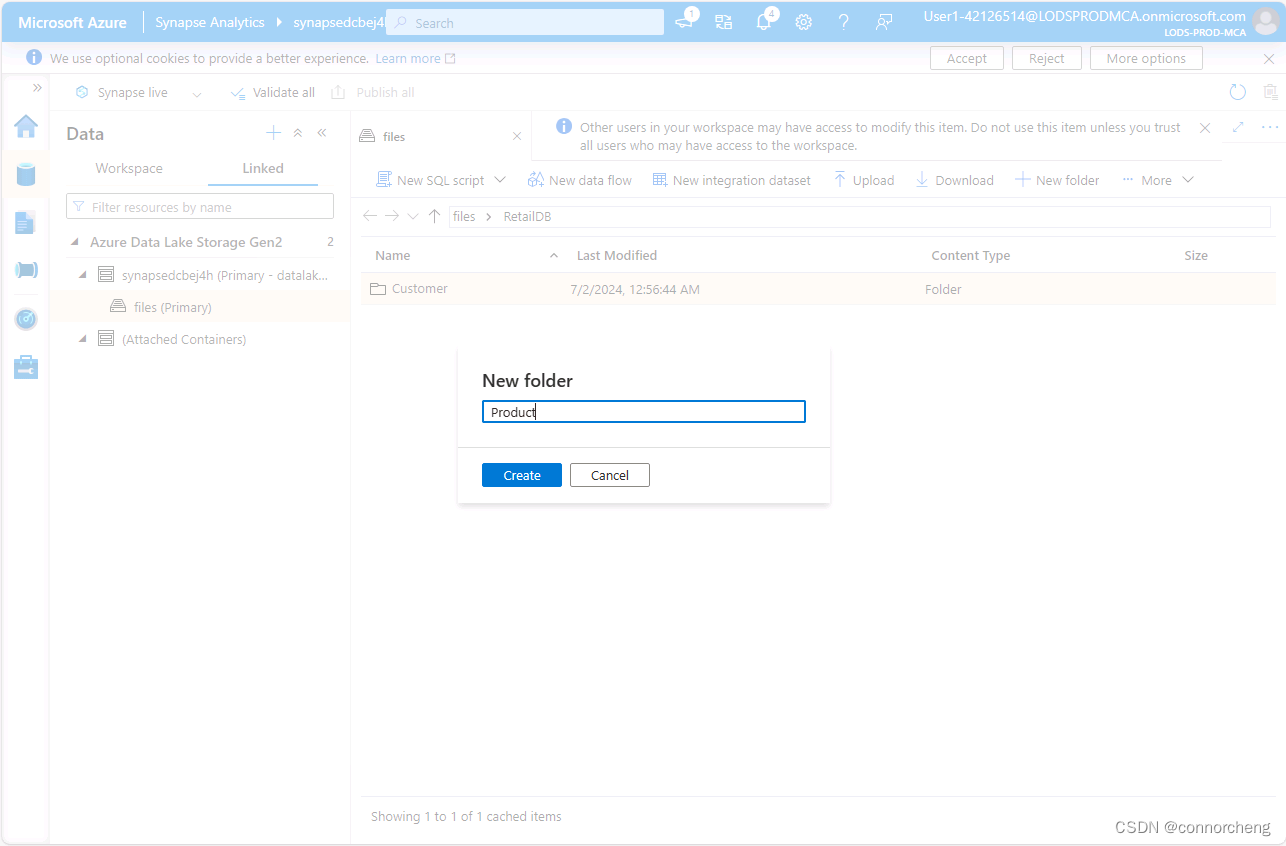Go back in folder navigation

click(x=370, y=216)
